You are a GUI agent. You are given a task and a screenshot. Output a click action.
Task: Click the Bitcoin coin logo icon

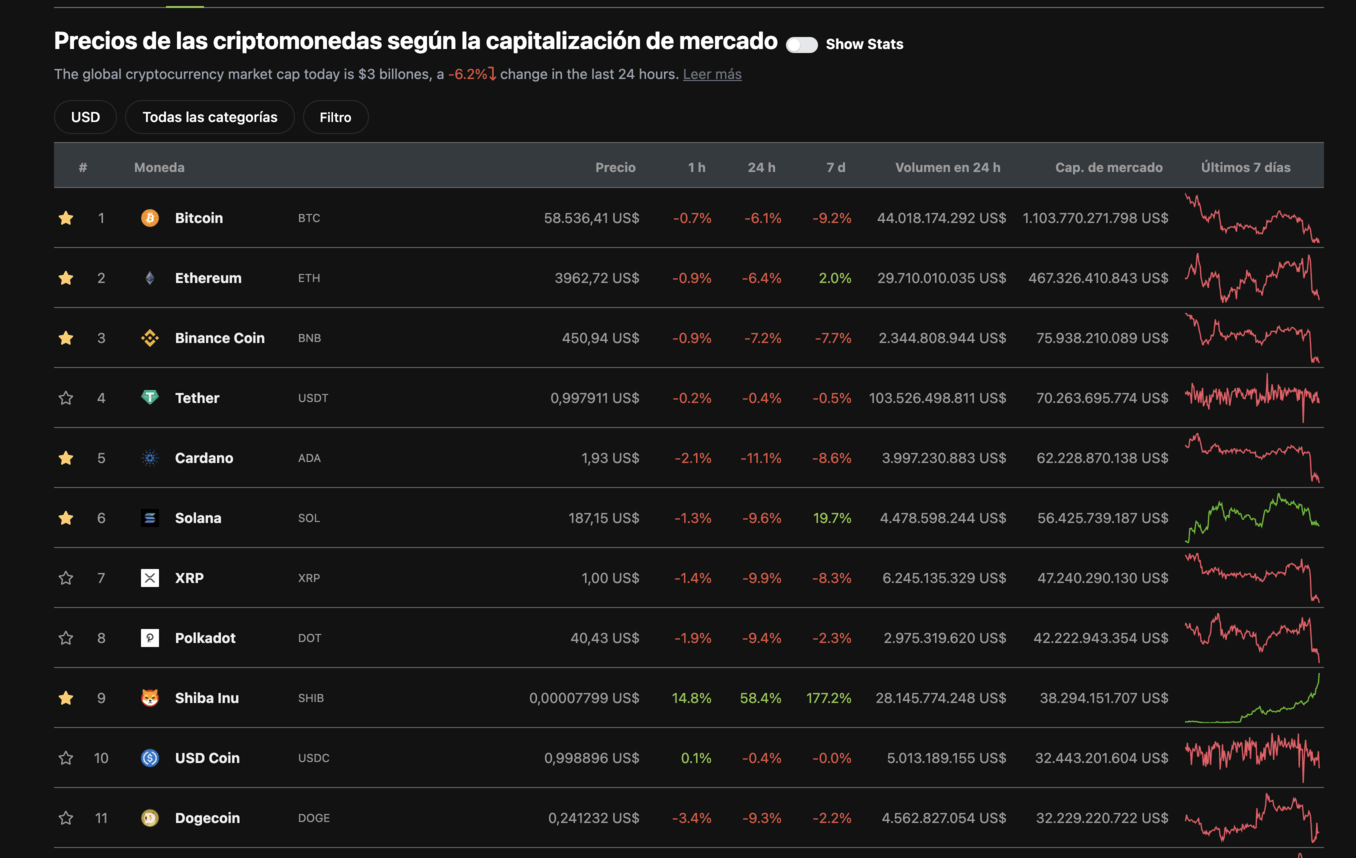pyautogui.click(x=150, y=218)
